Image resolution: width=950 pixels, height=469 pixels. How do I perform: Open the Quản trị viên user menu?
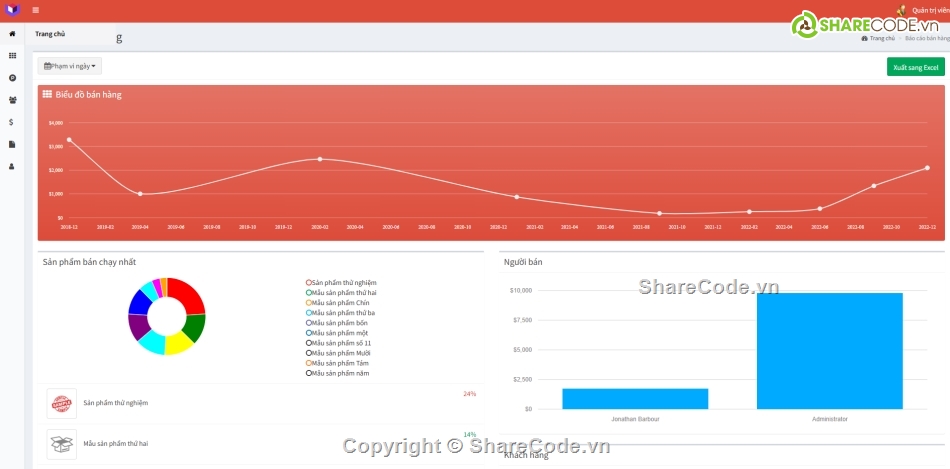point(925,10)
